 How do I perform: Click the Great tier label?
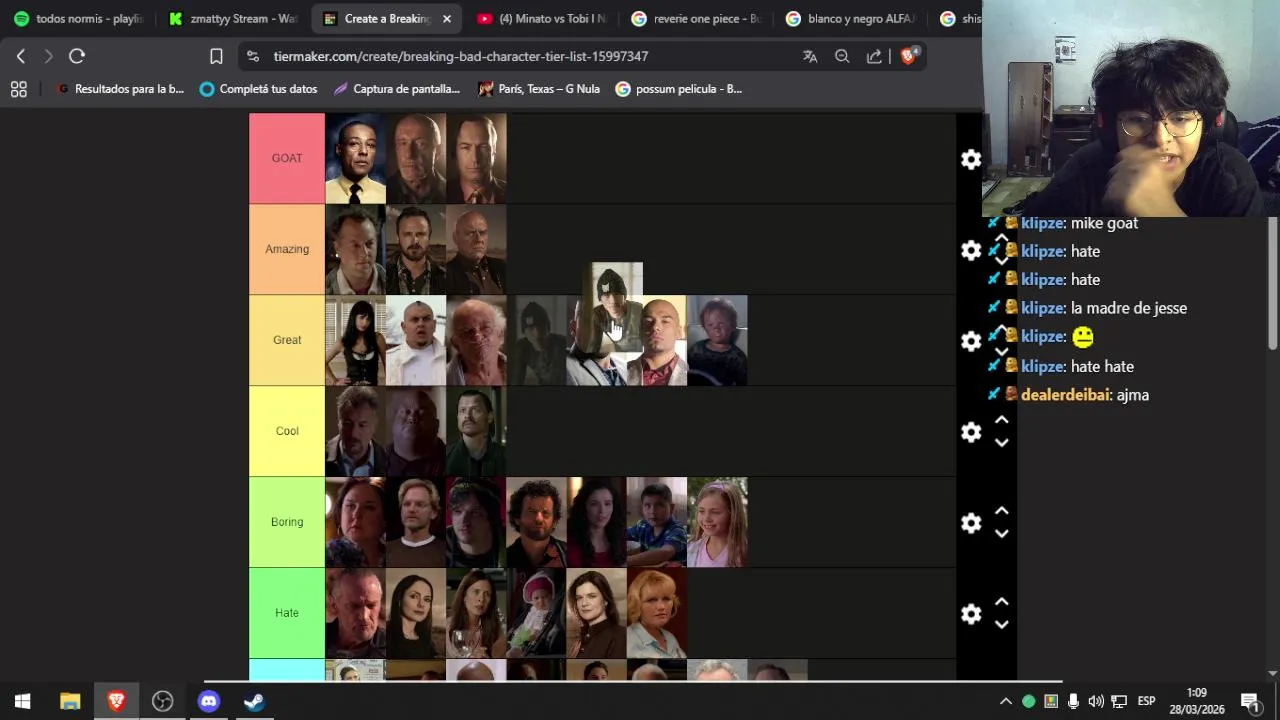(287, 340)
